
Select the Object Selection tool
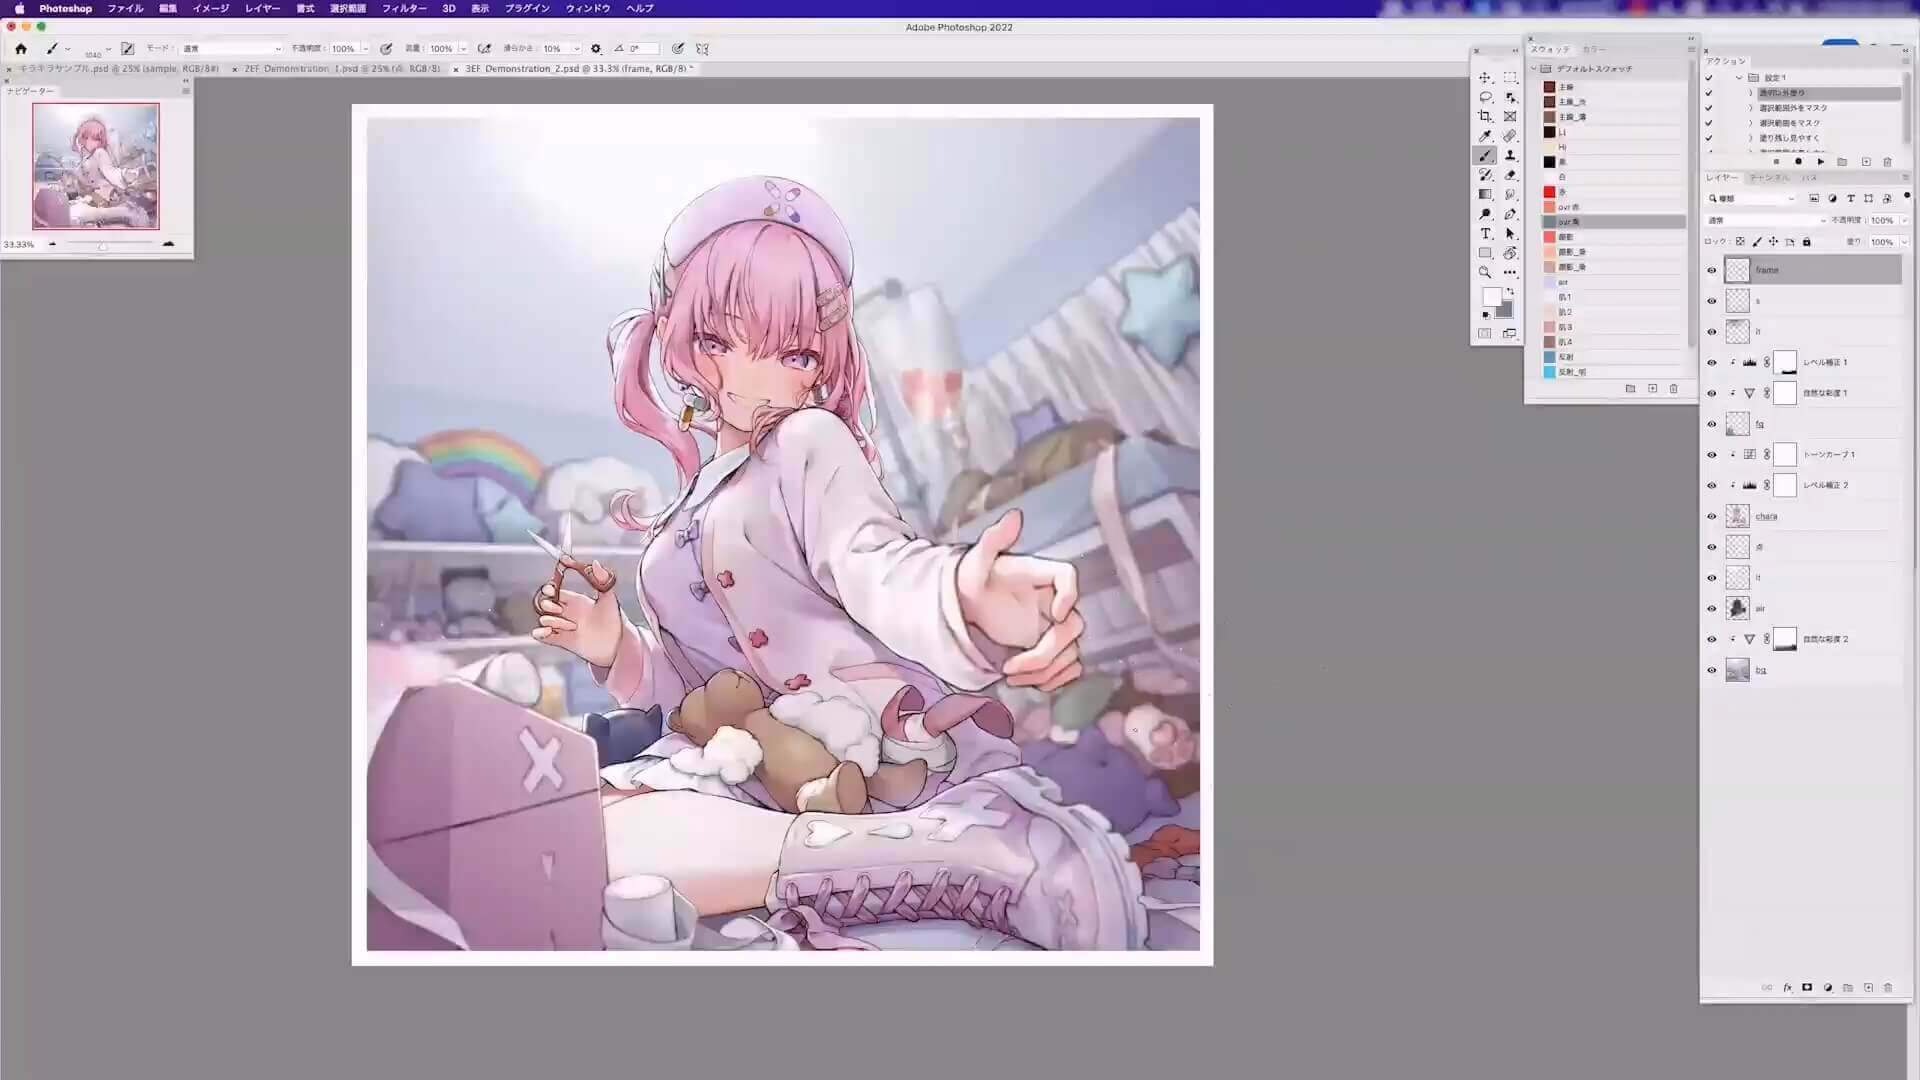tap(1510, 97)
